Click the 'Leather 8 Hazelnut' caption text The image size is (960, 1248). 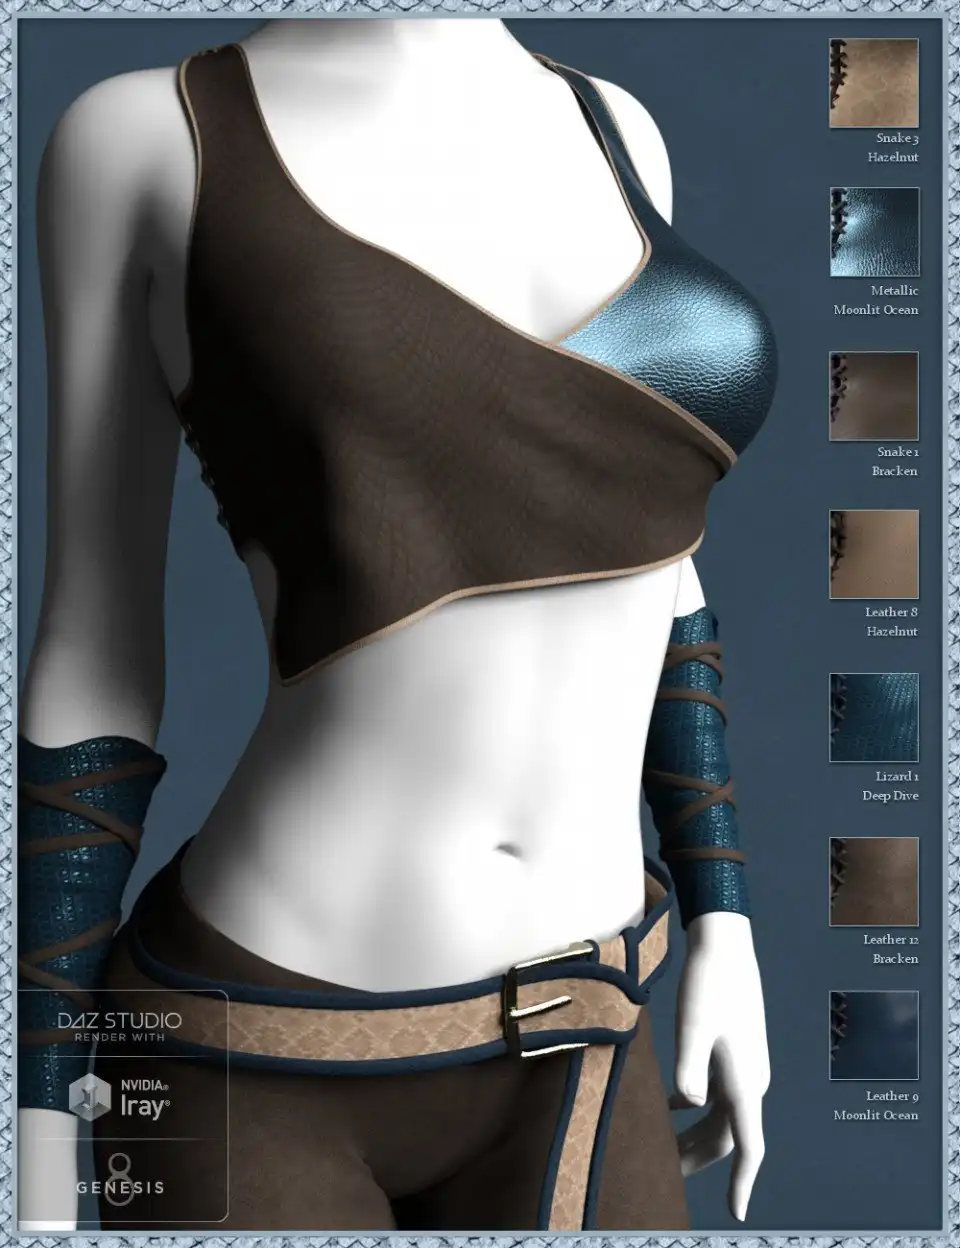click(x=891, y=621)
